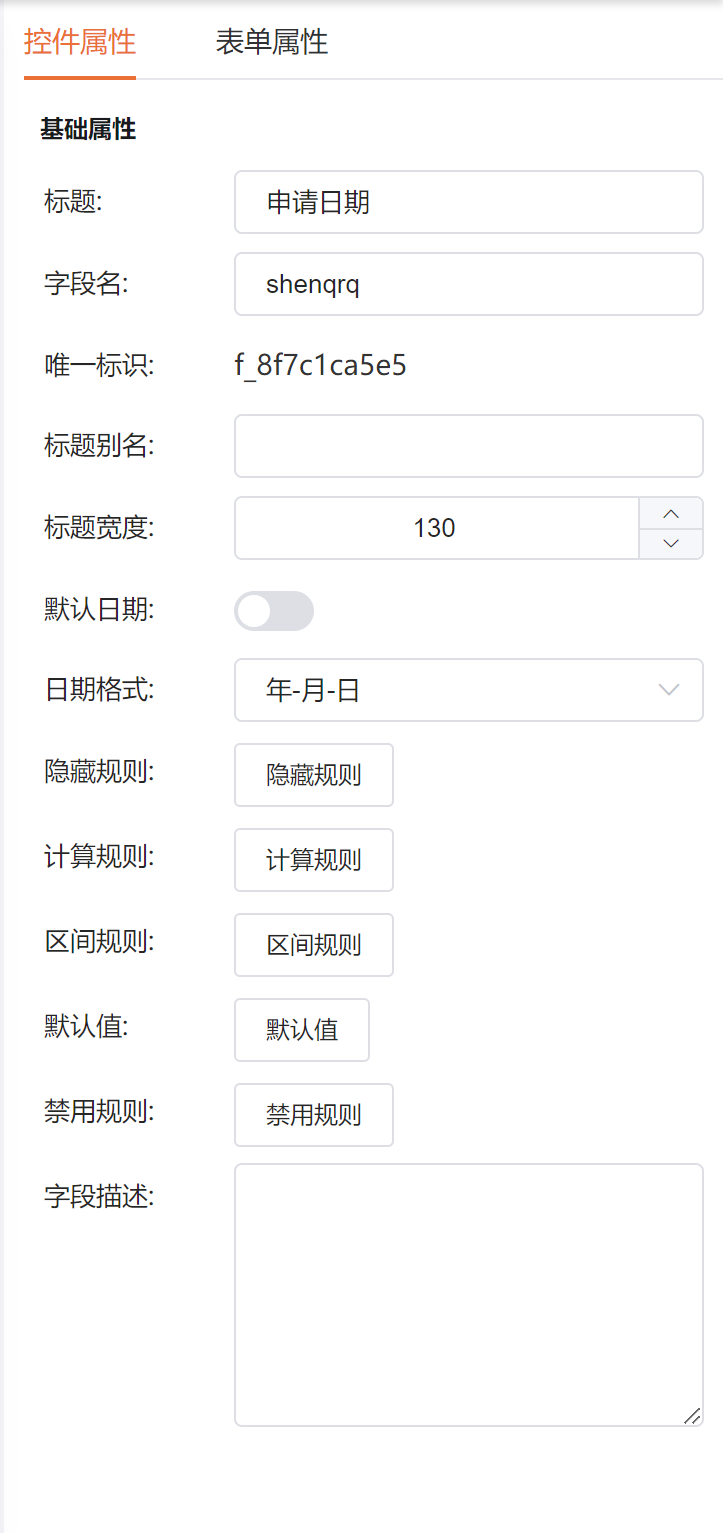The image size is (723, 1533).
Task: Toggle the 默认日期 switch
Action: point(274,611)
